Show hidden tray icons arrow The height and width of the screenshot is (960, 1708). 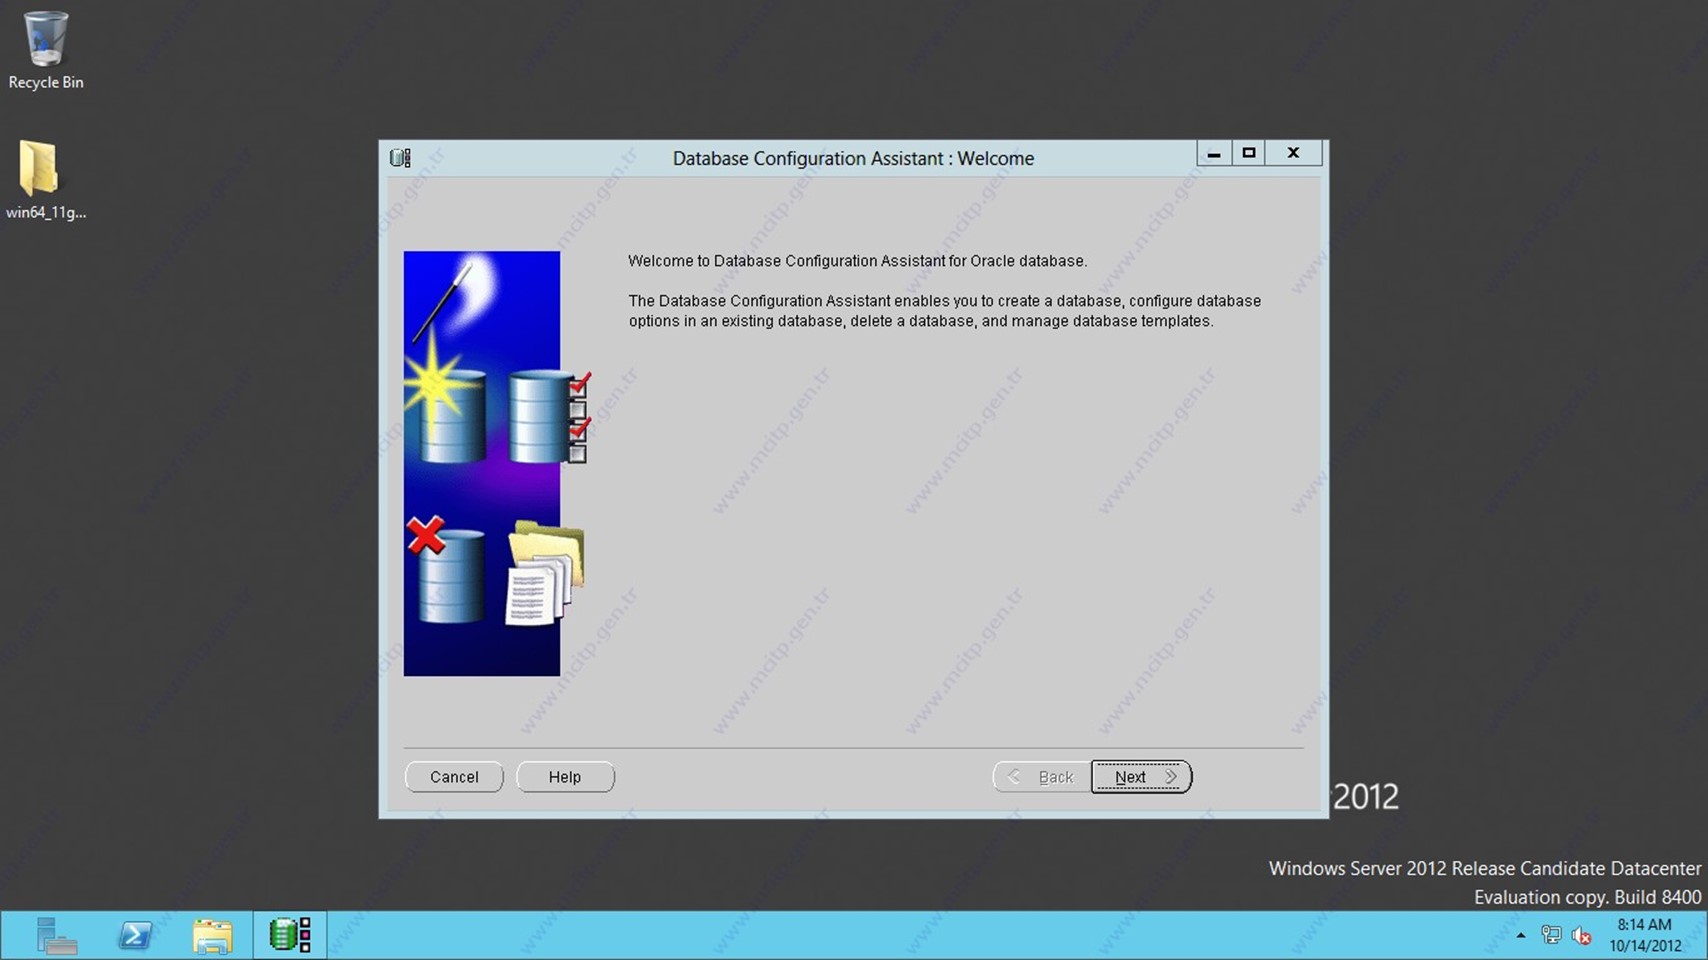coord(1521,936)
